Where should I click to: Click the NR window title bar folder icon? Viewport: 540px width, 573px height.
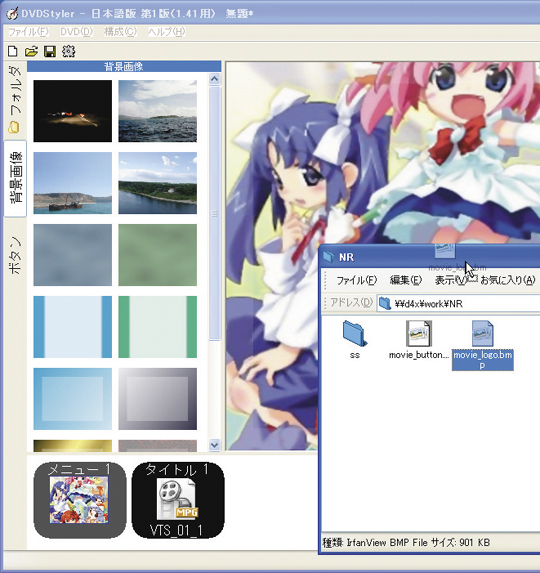[x=329, y=257]
